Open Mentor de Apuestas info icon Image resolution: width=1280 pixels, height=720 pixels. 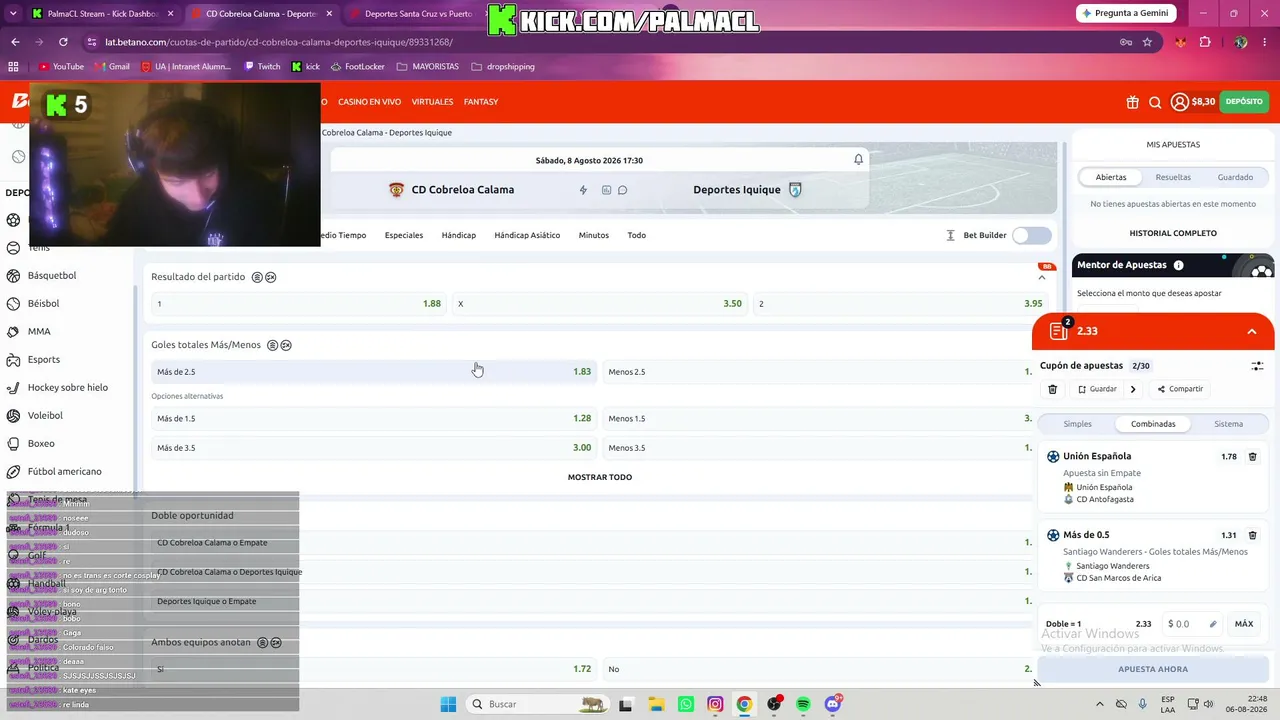point(1178,265)
